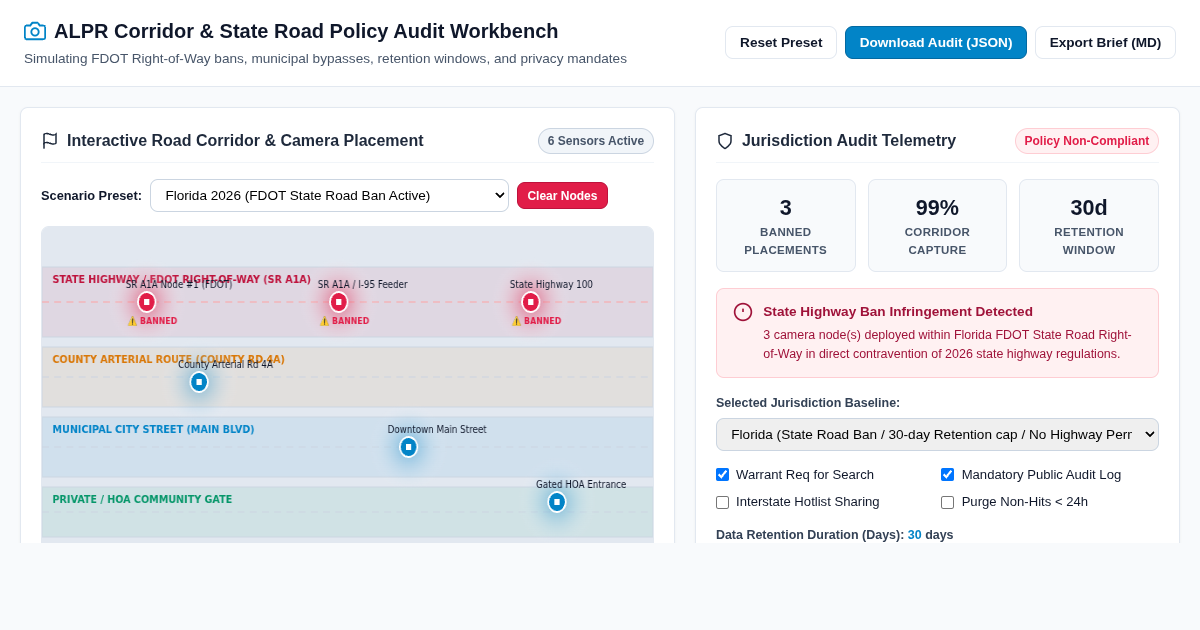1200x630 pixels.
Task: Click the BANNED tag under SR A1A / I-95 Feeder
Action: 344,321
